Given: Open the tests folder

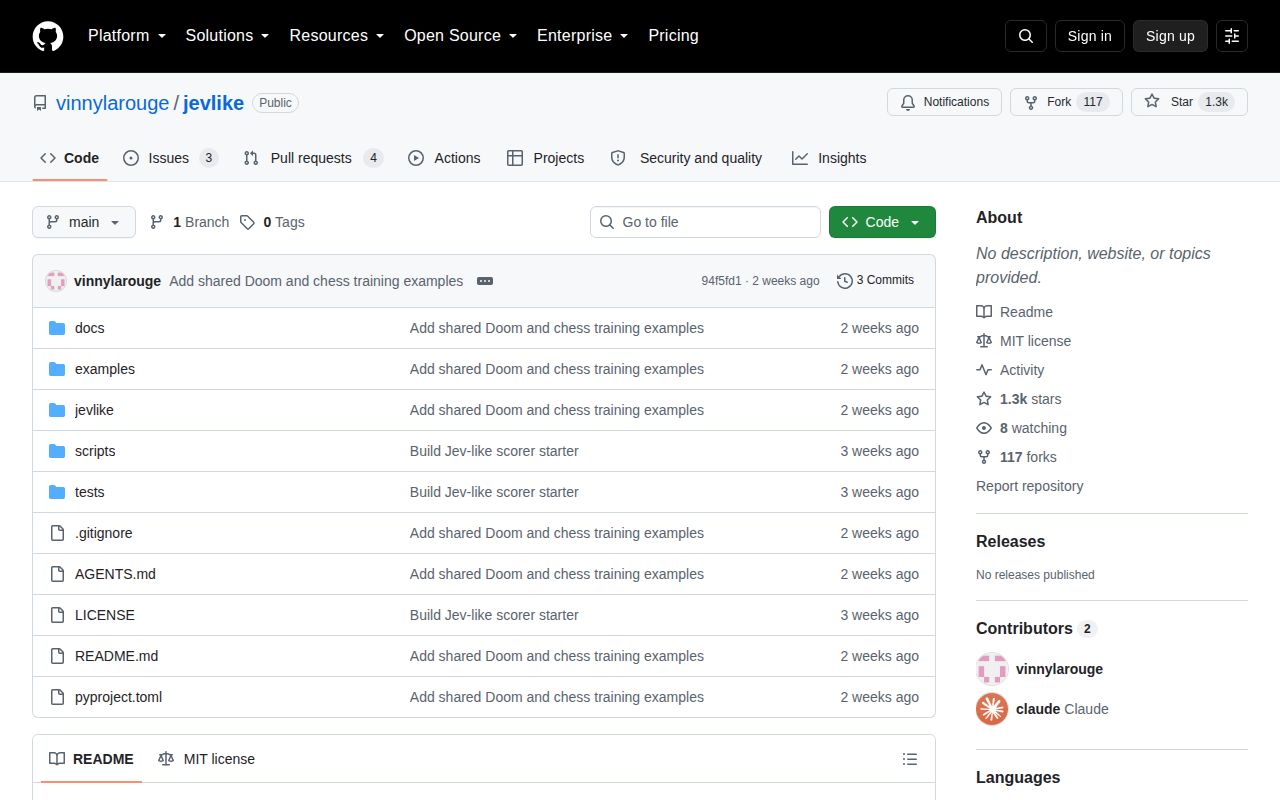Looking at the screenshot, I should pyautogui.click(x=89, y=492).
